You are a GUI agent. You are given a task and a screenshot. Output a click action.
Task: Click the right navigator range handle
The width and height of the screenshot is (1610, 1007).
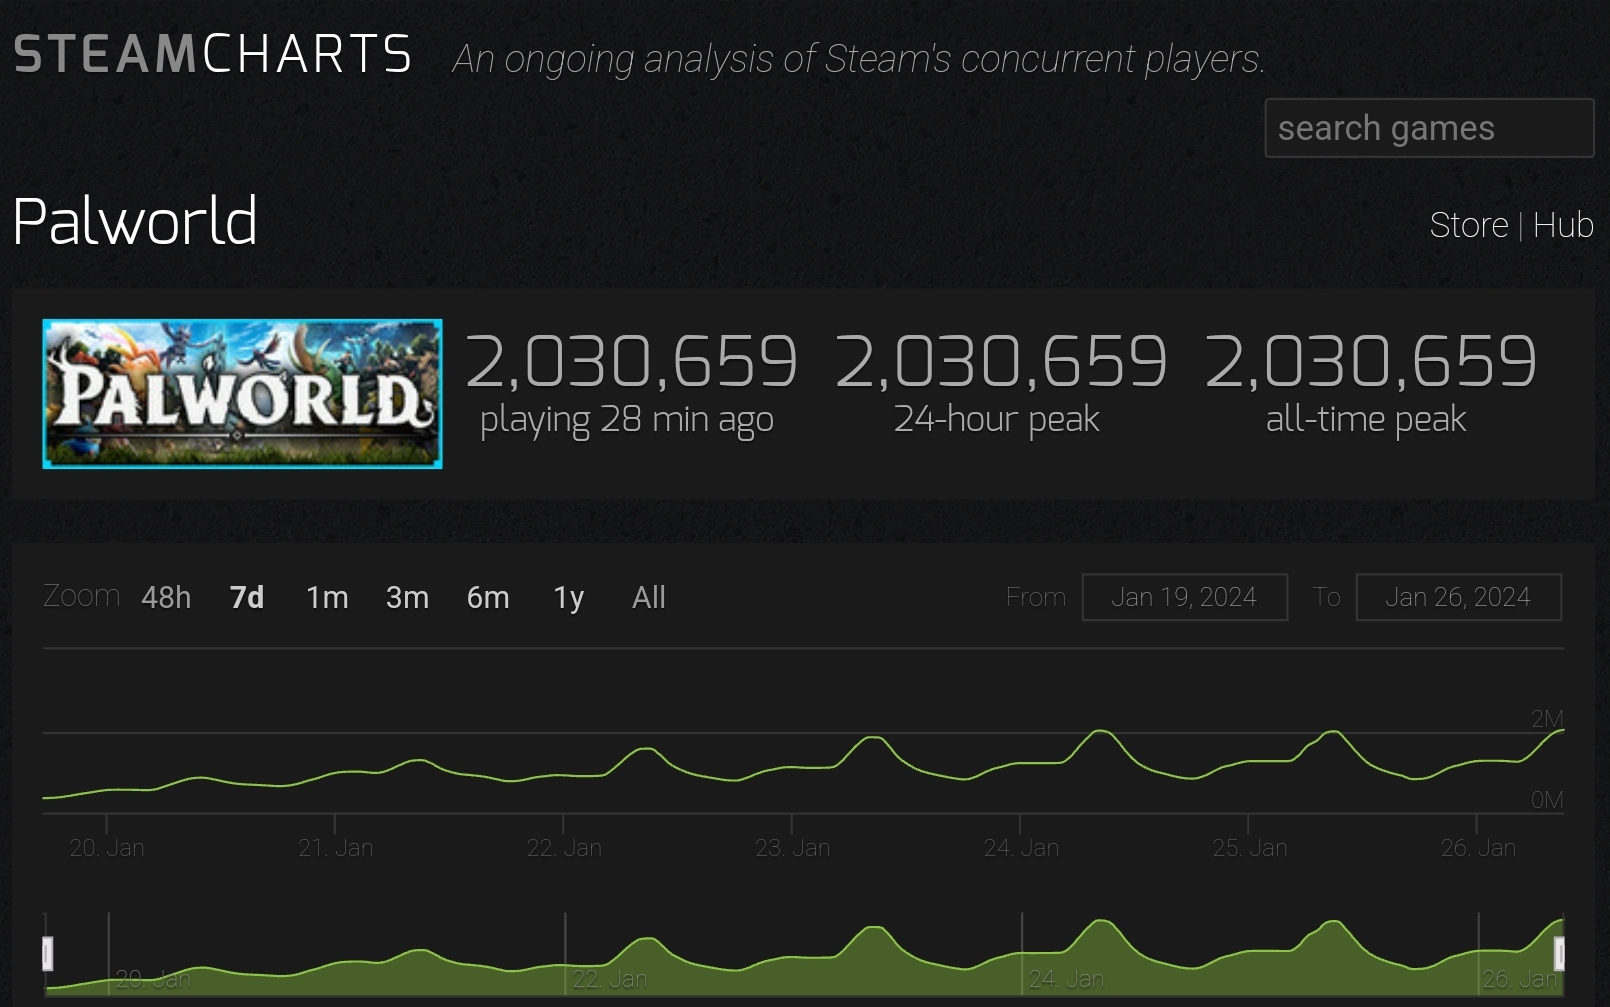coord(1558,953)
